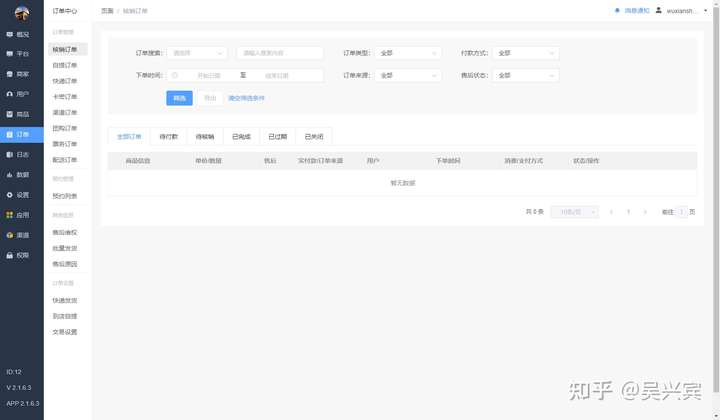Open the items-per-page size dropdown
Image resolution: width=720 pixels, height=420 pixels.
[x=574, y=212]
